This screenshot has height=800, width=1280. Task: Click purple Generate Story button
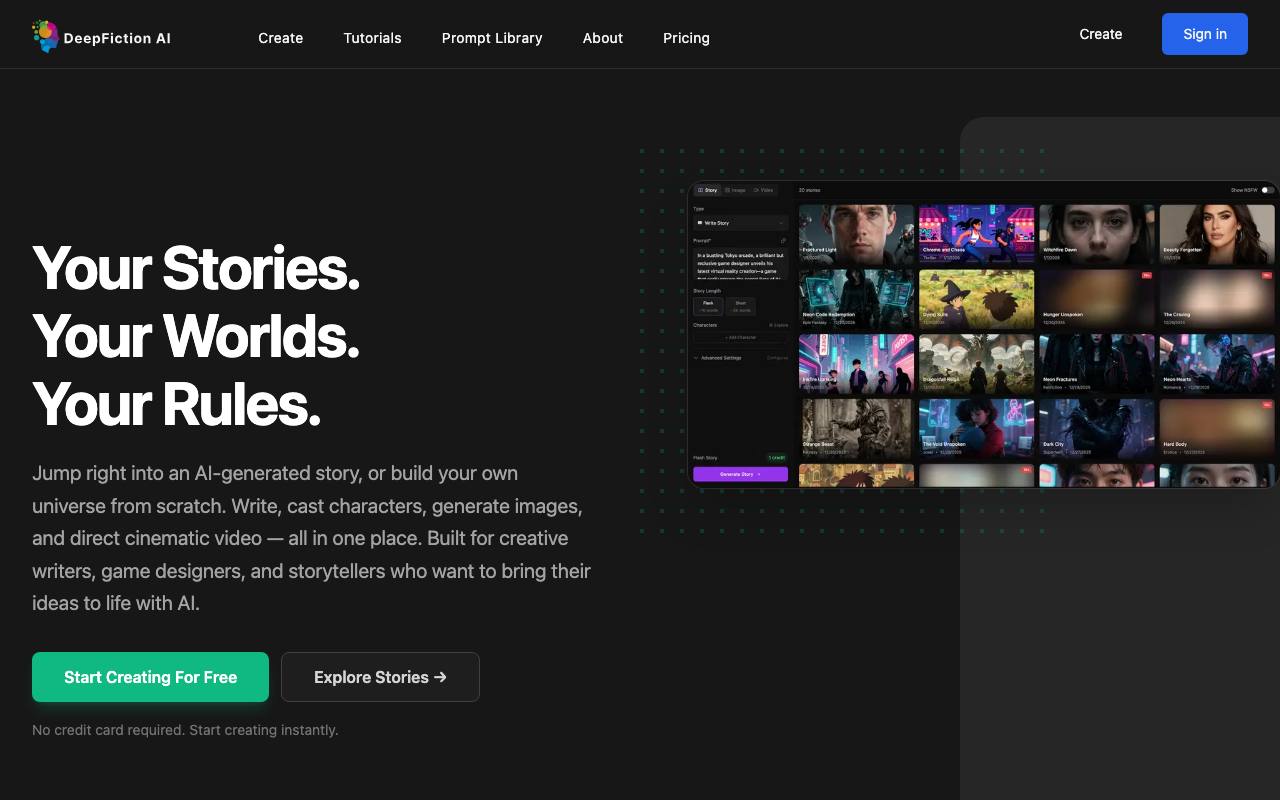pyautogui.click(x=740, y=474)
